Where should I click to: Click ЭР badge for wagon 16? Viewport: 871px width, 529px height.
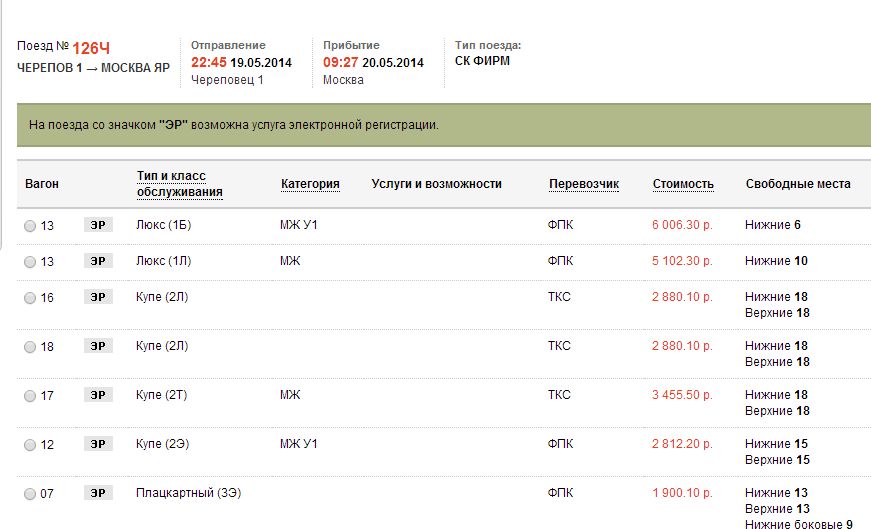click(97, 297)
